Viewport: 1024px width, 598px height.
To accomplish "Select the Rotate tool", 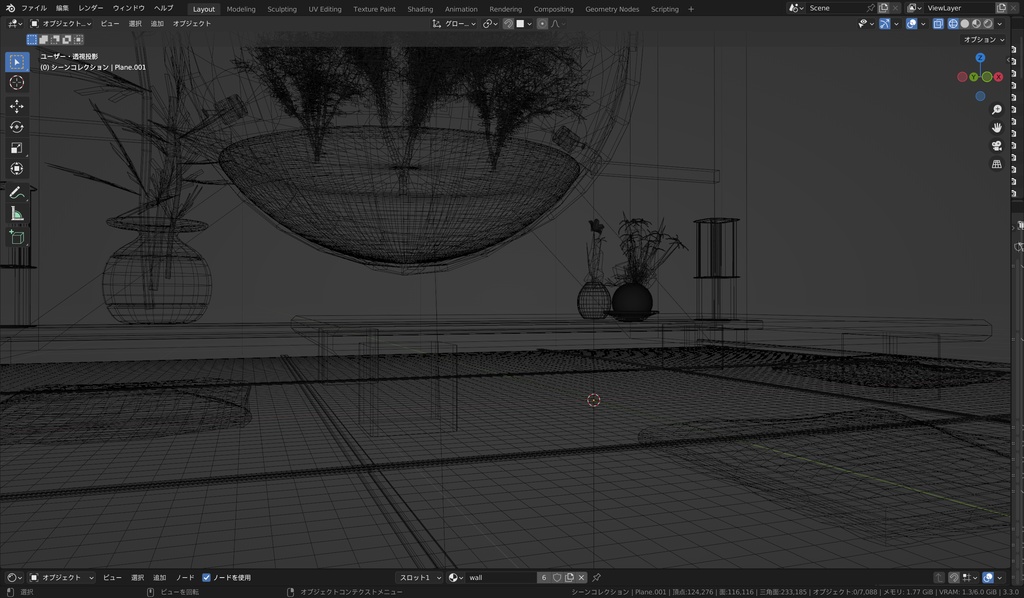I will pos(17,127).
